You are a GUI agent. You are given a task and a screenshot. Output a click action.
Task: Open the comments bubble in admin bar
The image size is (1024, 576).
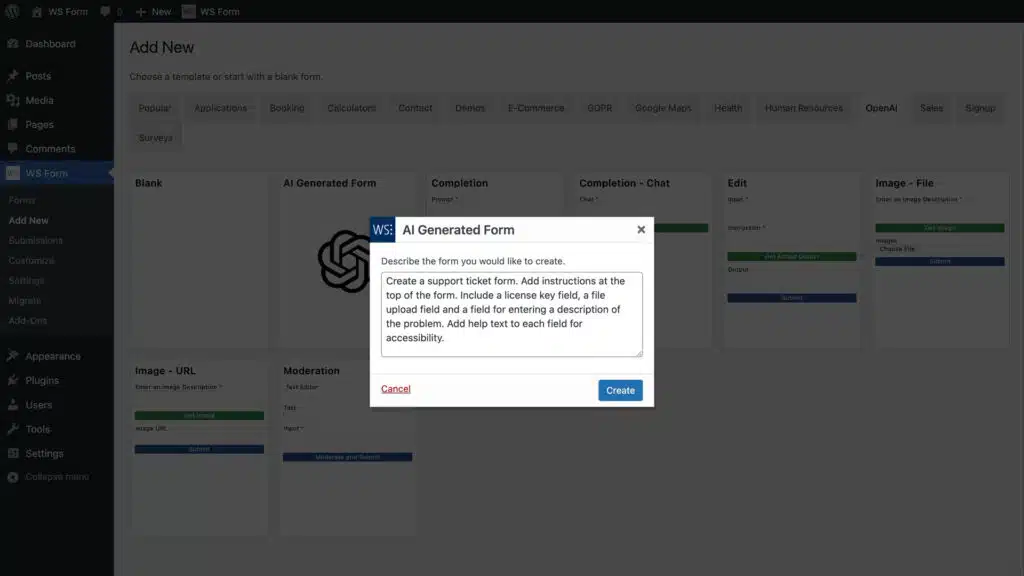click(111, 12)
